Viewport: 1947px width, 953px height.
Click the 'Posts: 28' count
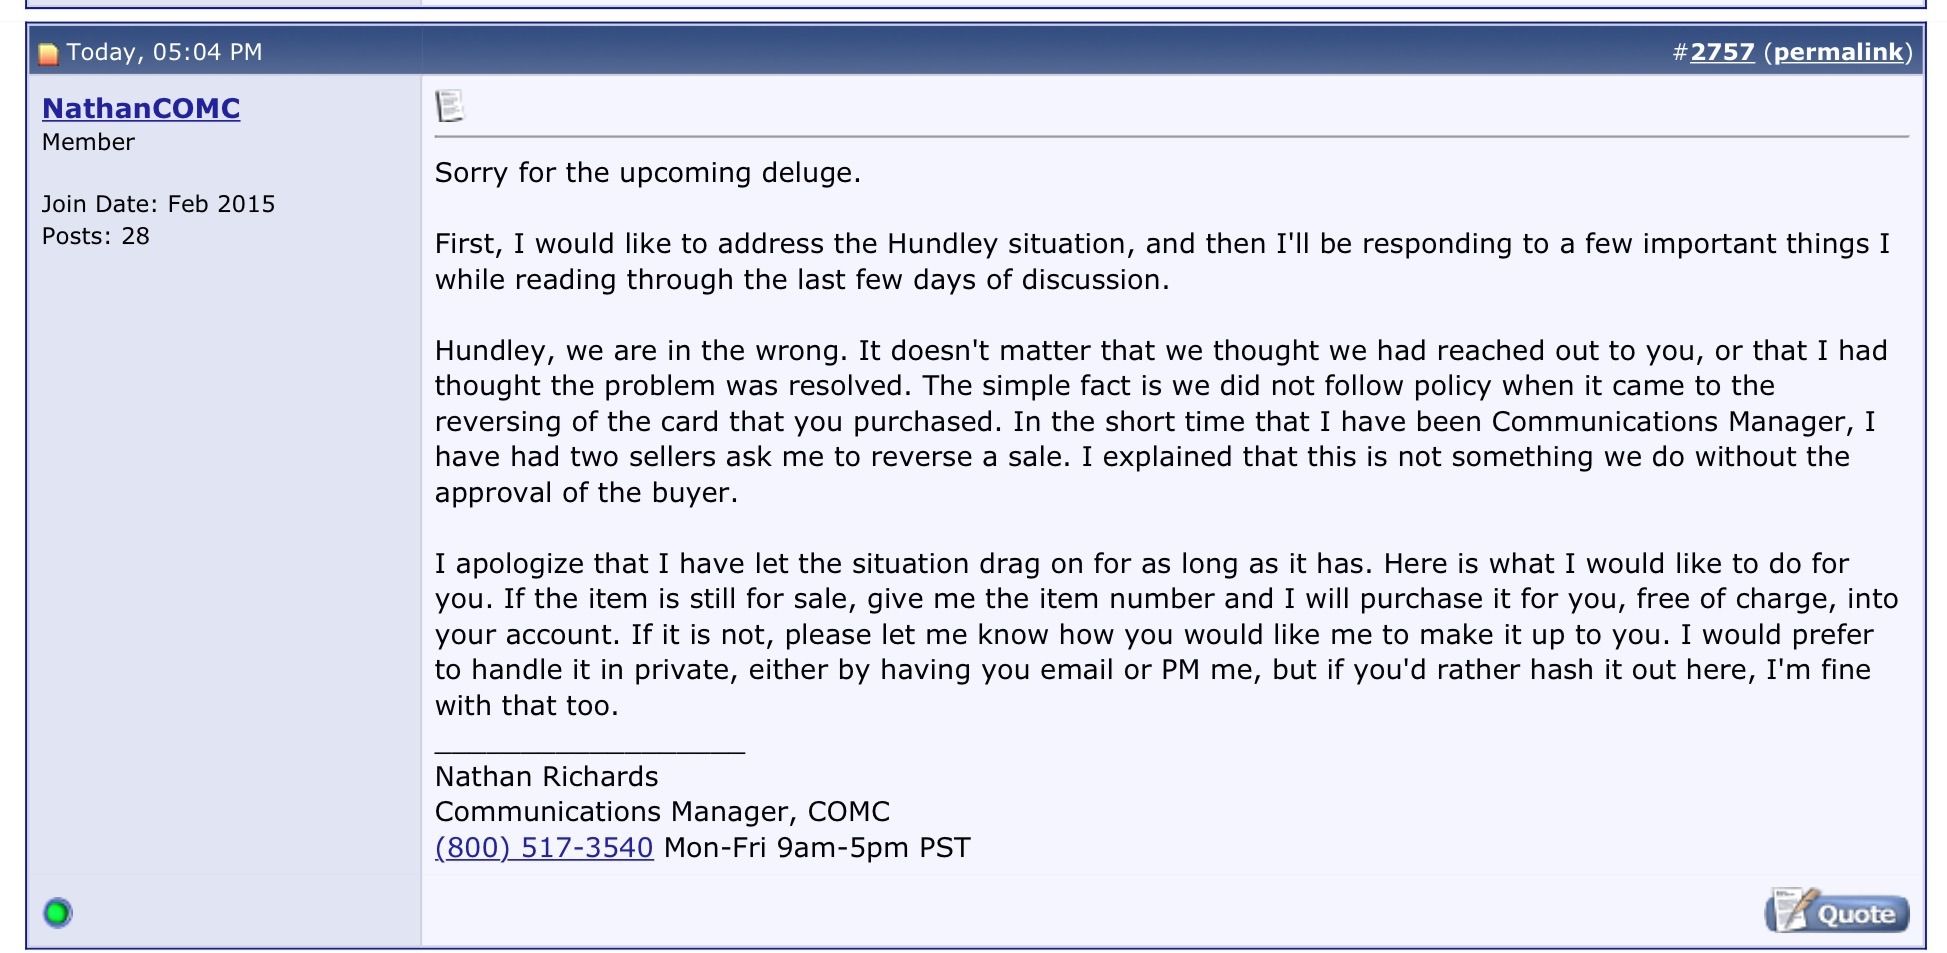(x=96, y=236)
